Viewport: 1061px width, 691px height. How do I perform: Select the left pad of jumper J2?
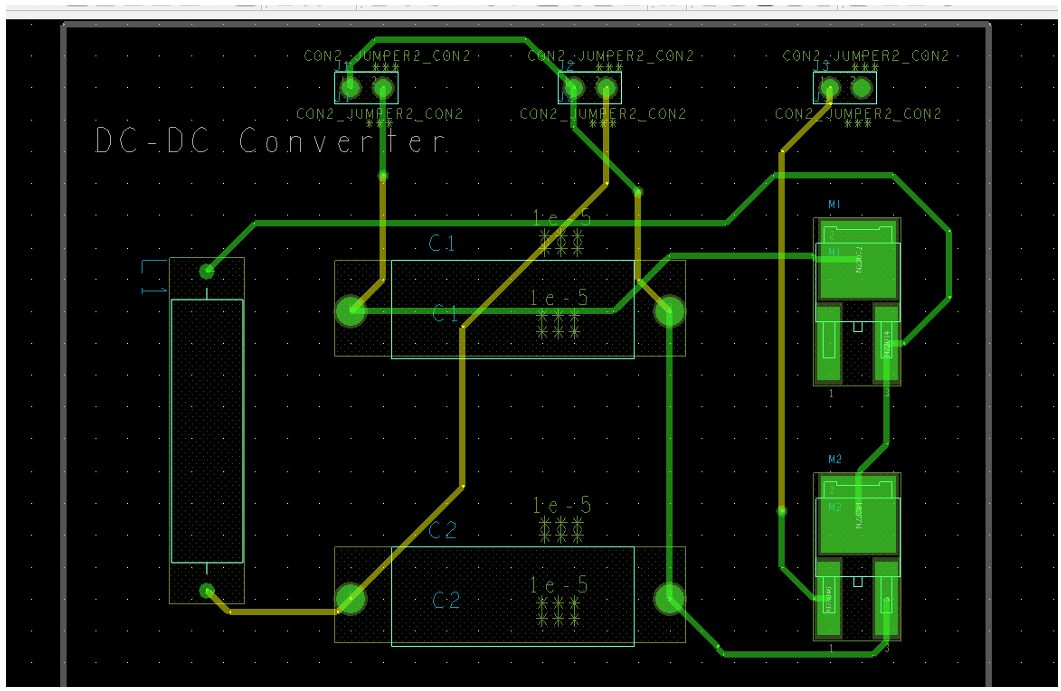[x=572, y=90]
